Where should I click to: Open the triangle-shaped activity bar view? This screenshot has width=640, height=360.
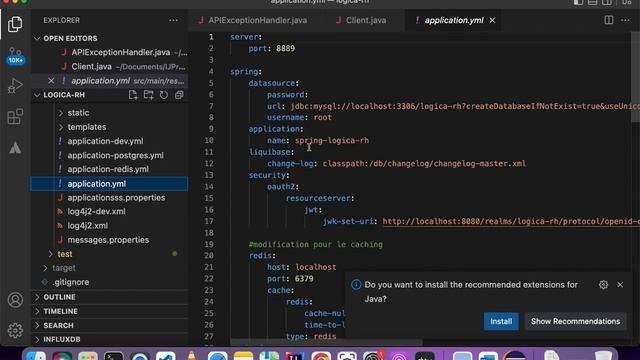pyautogui.click(x=15, y=148)
